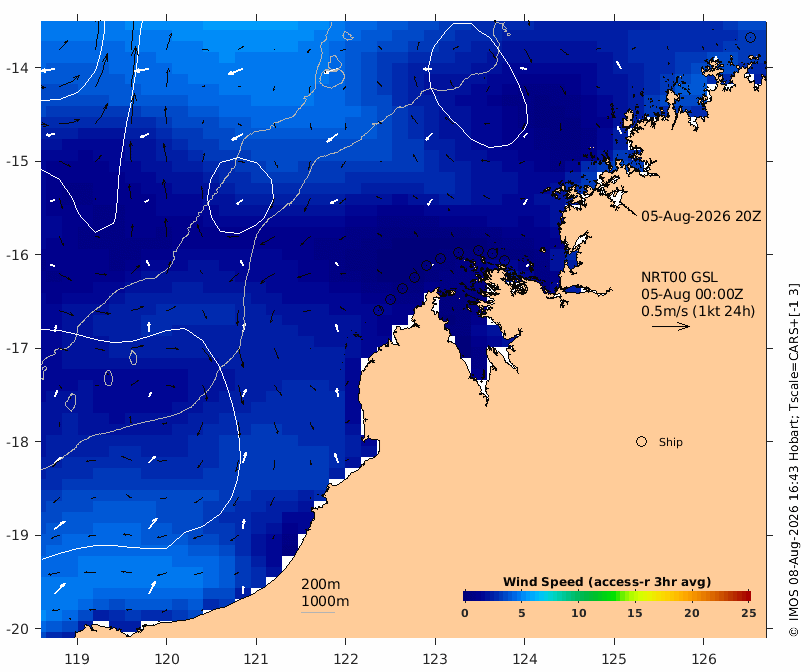Click the westernmost ship track circle
Screen dimensions: 810x672
[x=378, y=310]
